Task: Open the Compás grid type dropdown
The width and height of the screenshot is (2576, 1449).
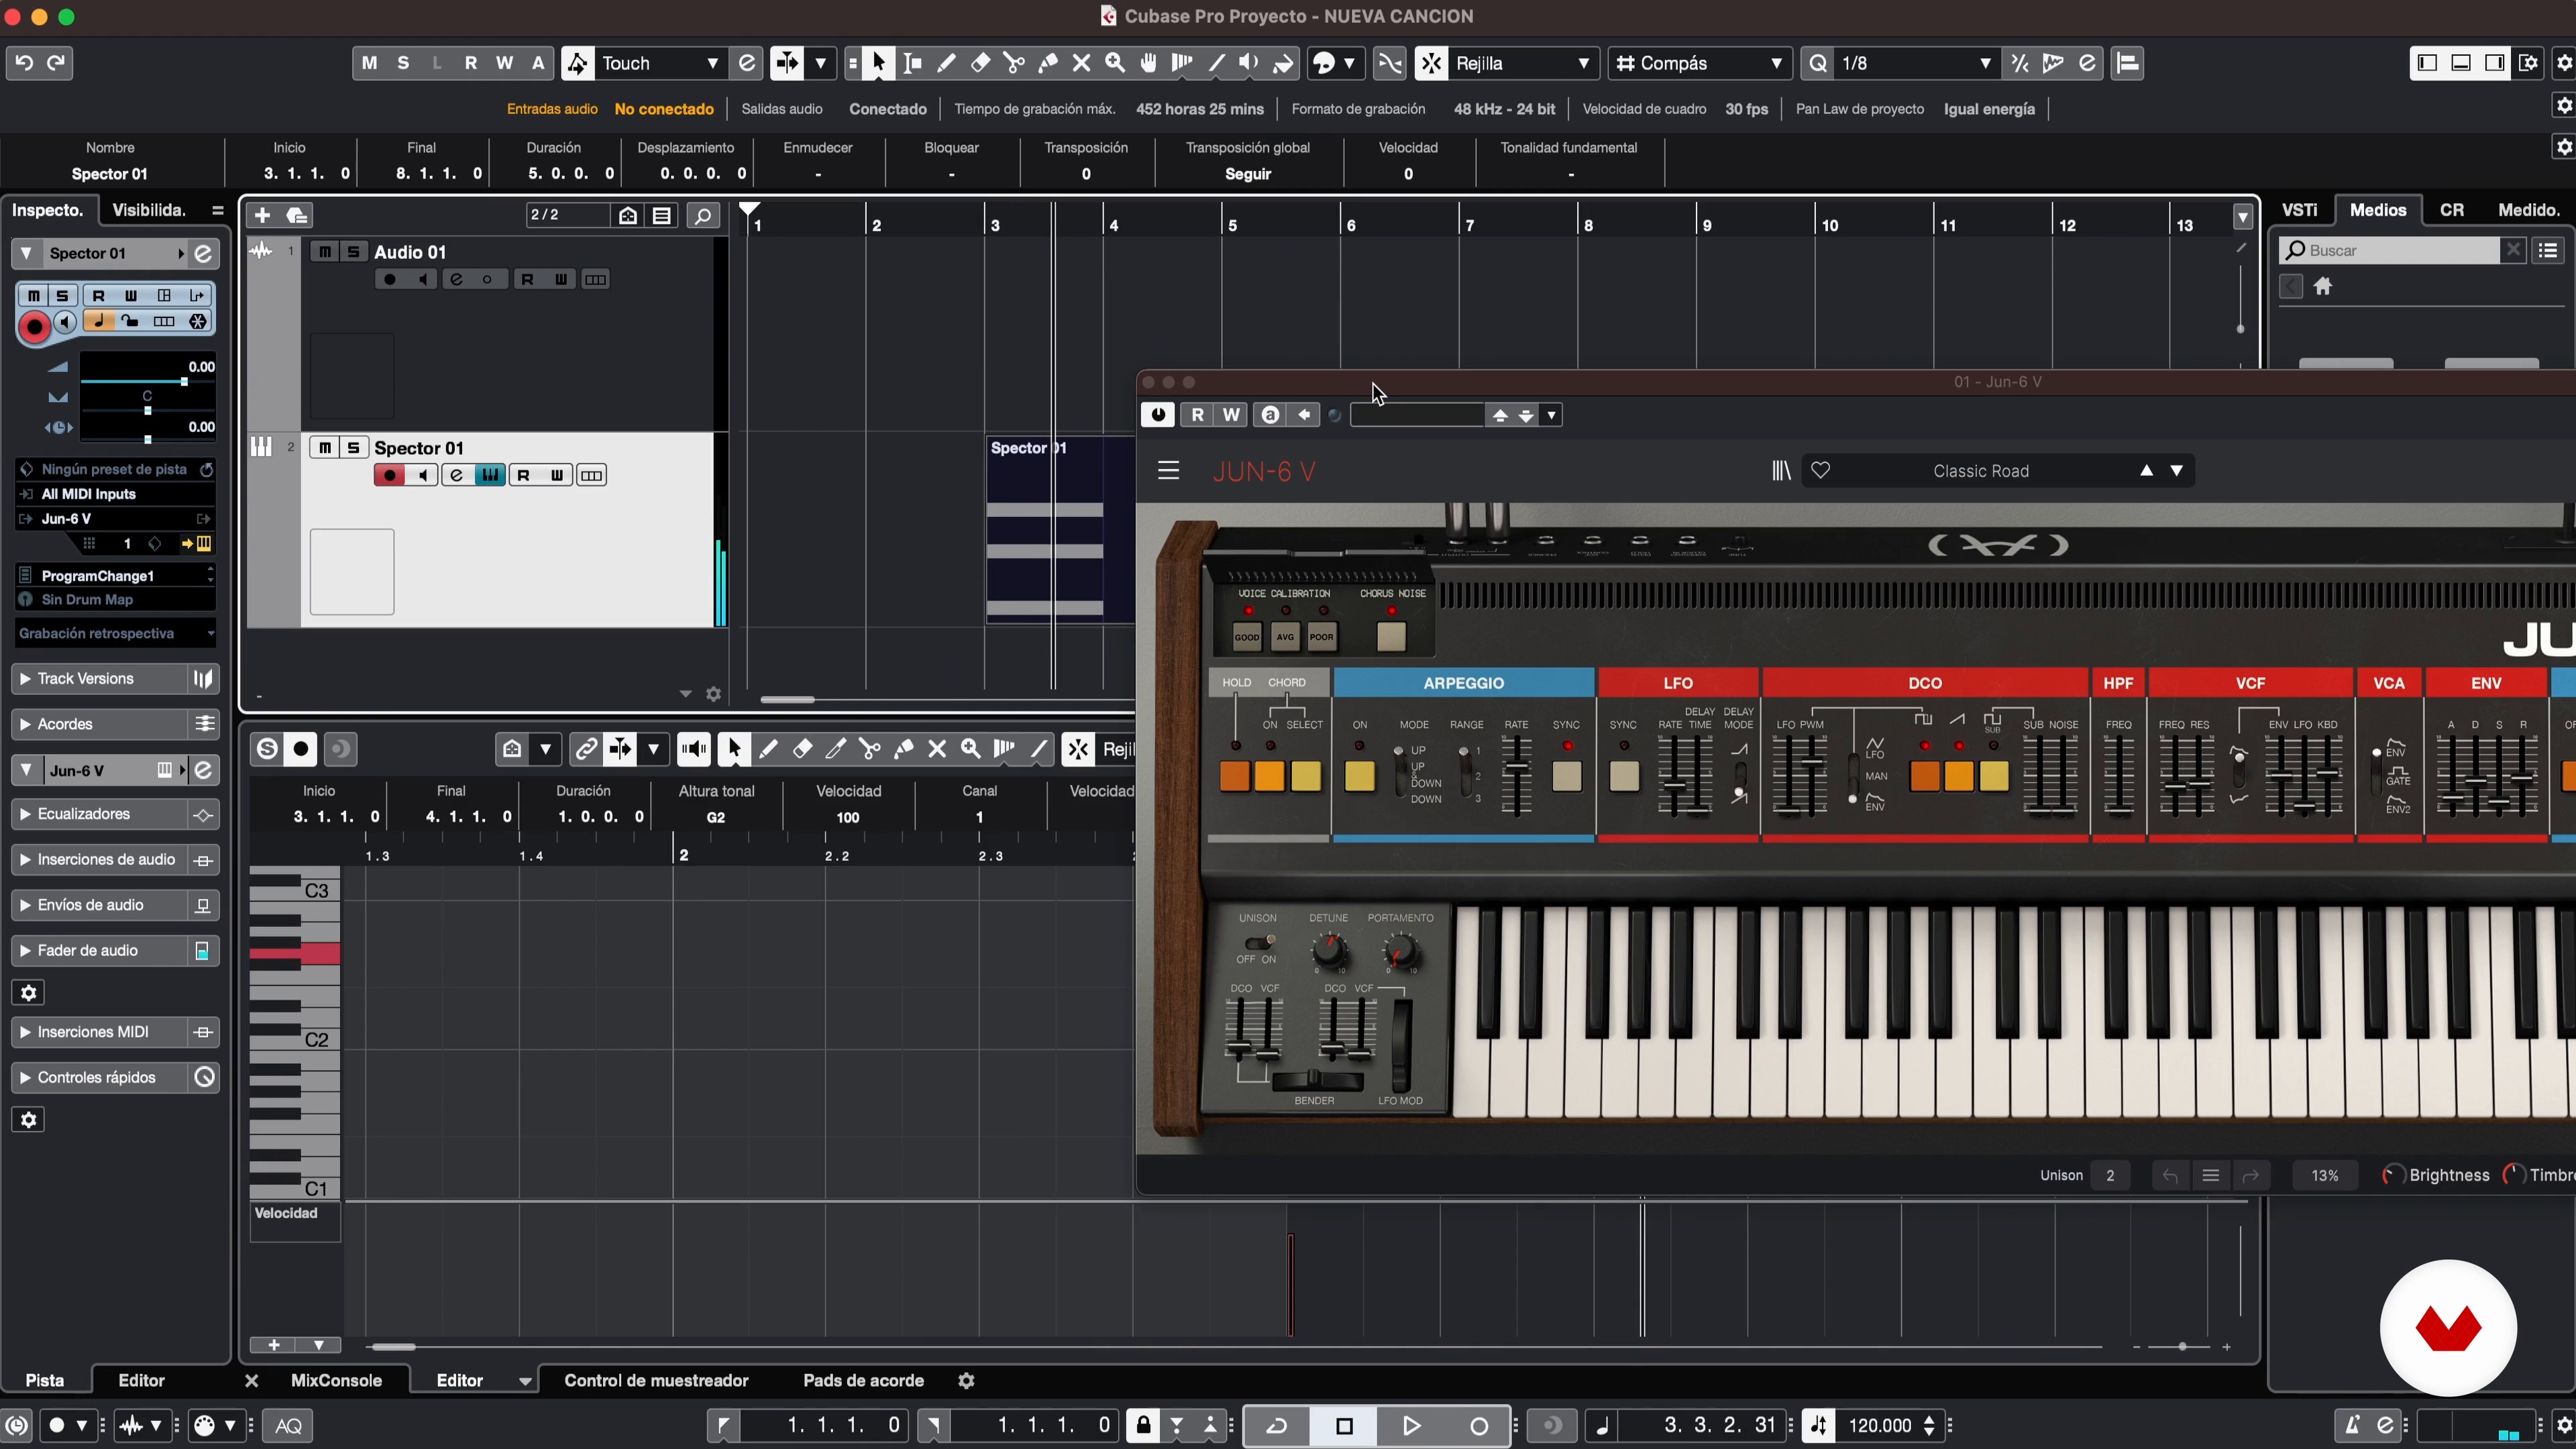Action: pos(1699,63)
